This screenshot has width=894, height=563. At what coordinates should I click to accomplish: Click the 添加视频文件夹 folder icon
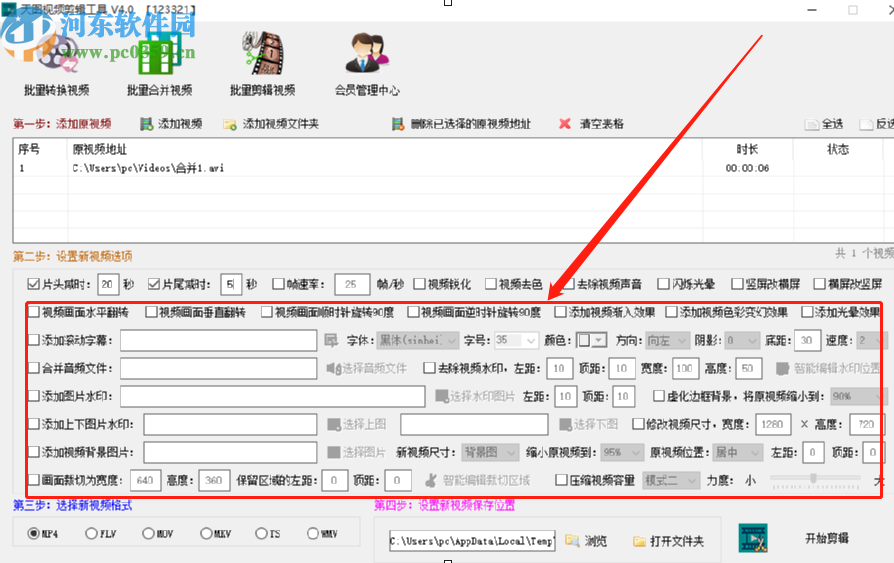tap(230, 124)
